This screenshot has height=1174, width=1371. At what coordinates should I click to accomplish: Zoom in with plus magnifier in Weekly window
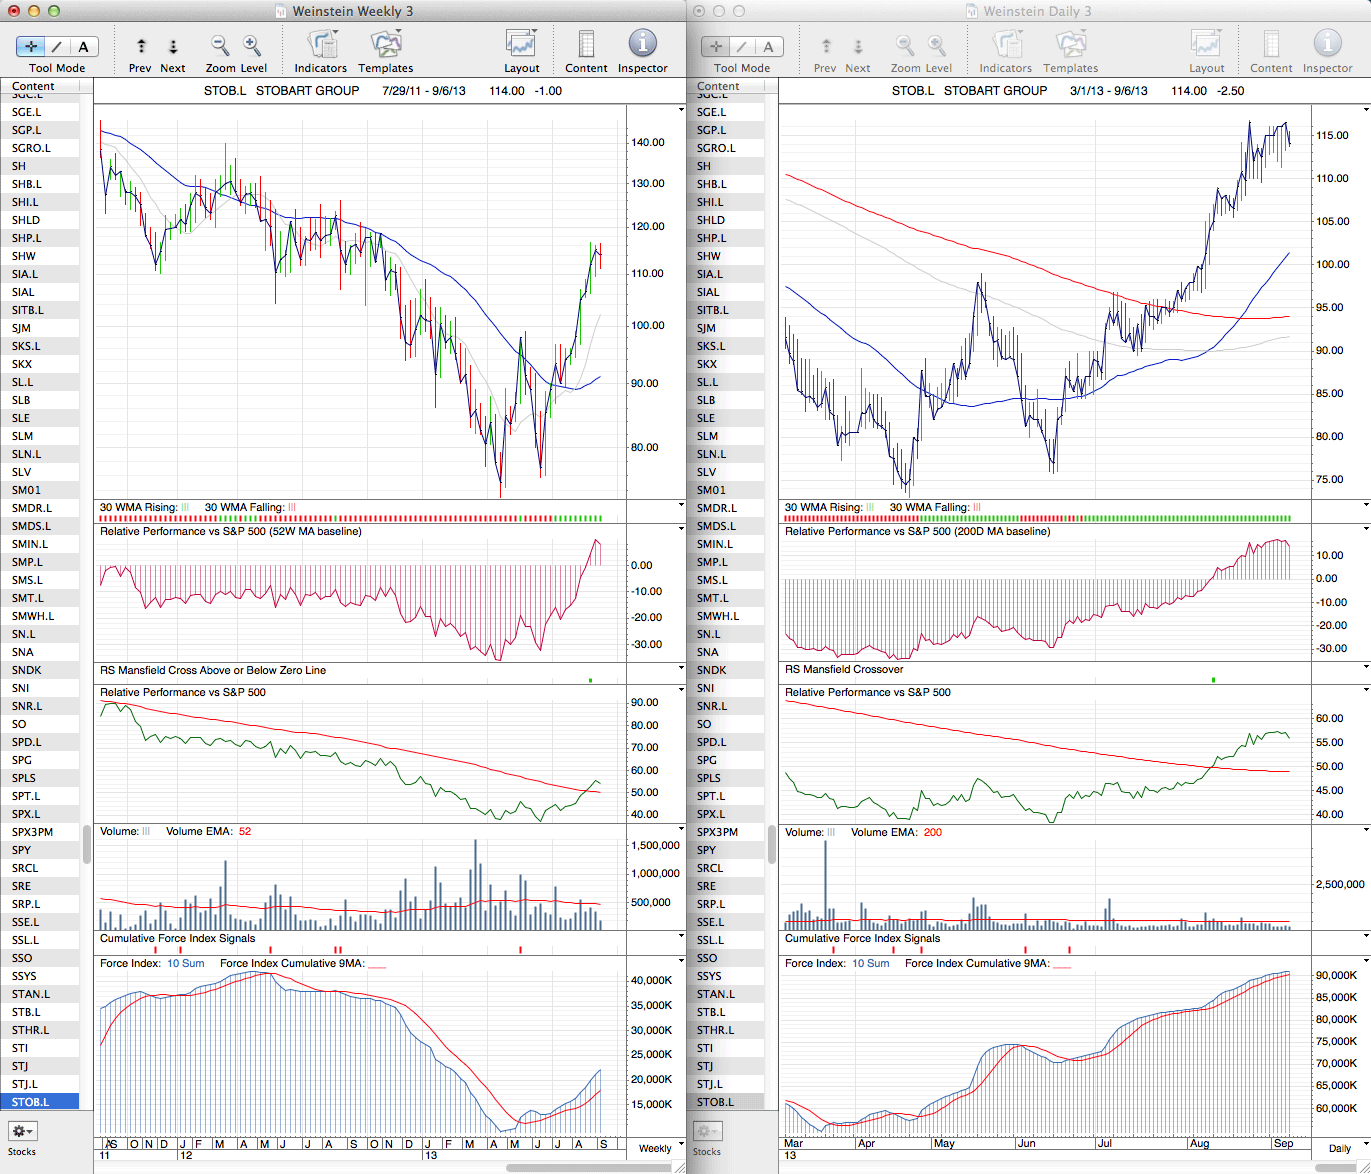252,46
